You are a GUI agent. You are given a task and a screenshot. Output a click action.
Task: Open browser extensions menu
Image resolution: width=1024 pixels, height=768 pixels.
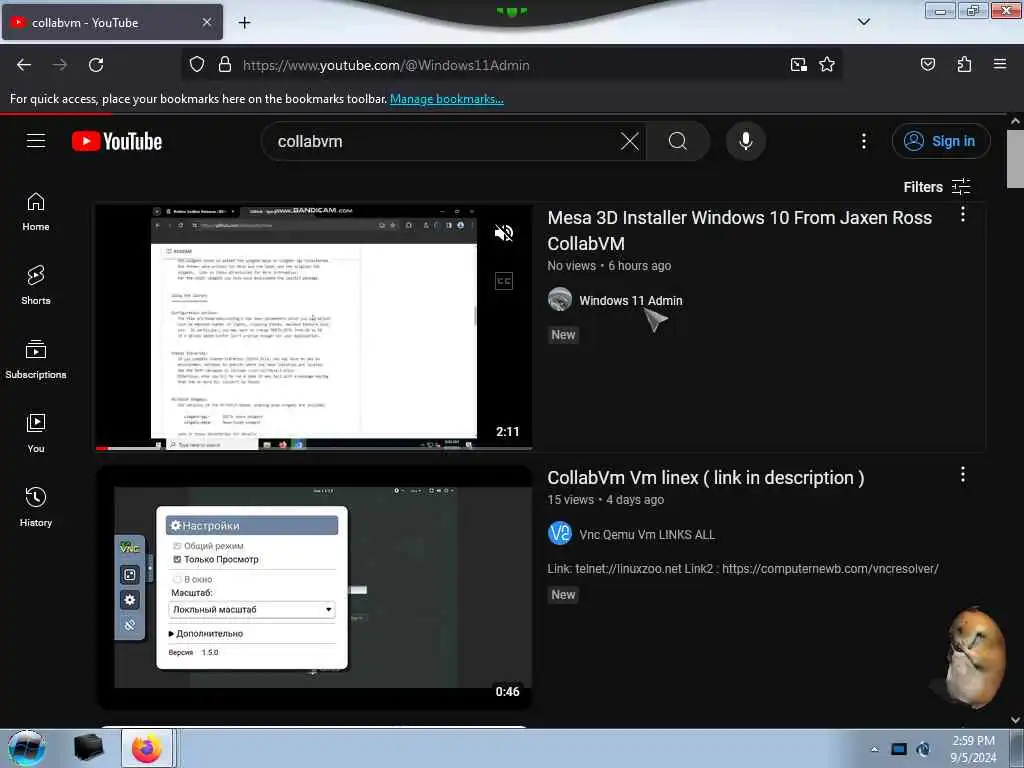pyautogui.click(x=964, y=65)
